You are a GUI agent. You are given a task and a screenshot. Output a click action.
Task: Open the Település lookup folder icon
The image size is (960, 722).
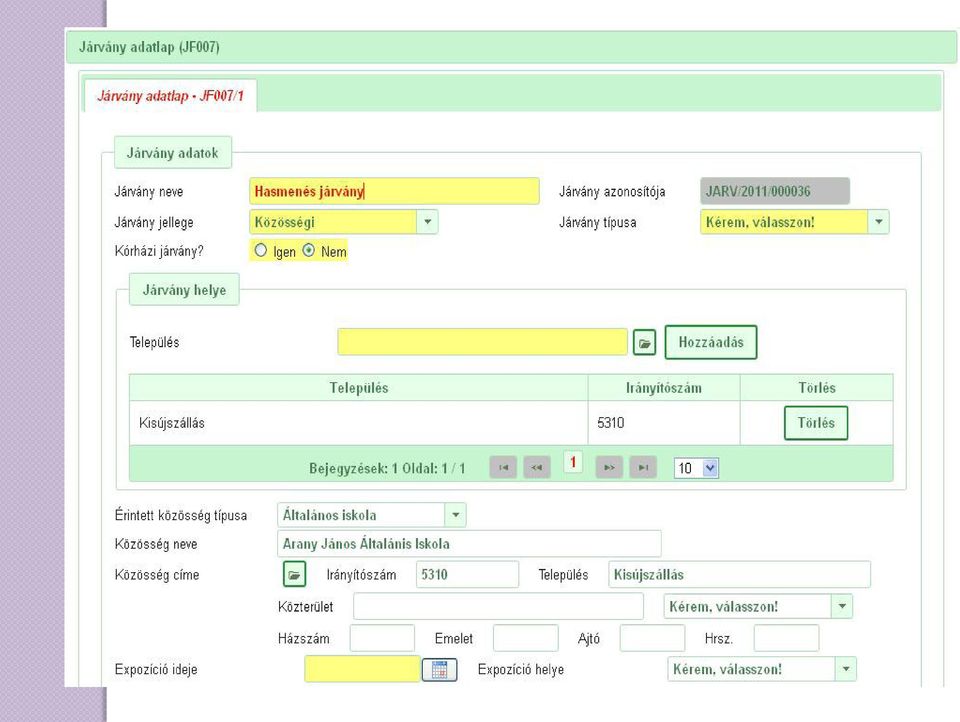tap(644, 343)
